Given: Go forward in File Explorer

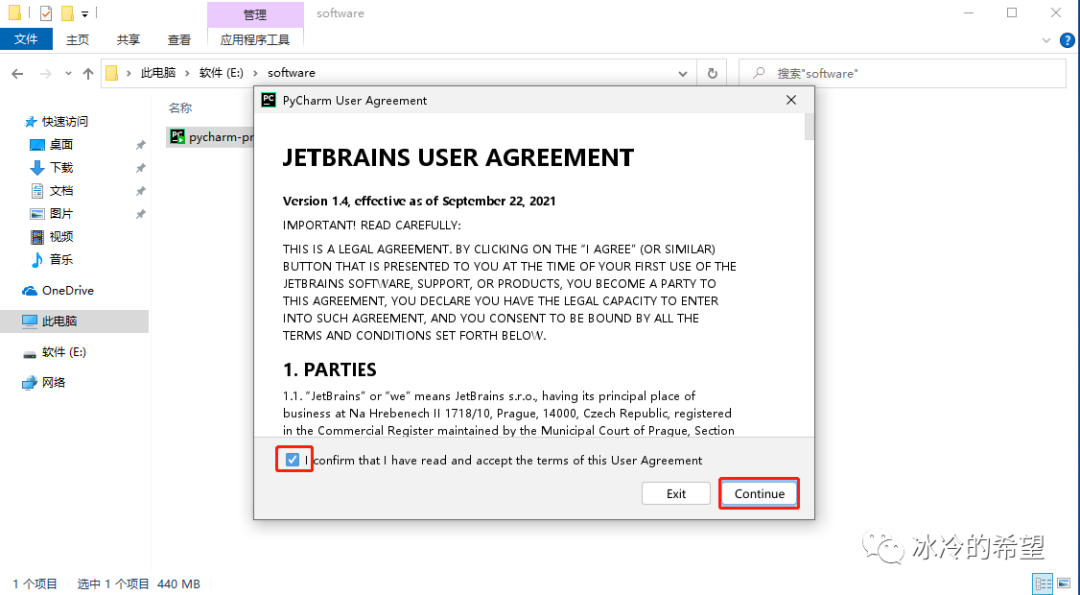Looking at the screenshot, I should 45,74.
